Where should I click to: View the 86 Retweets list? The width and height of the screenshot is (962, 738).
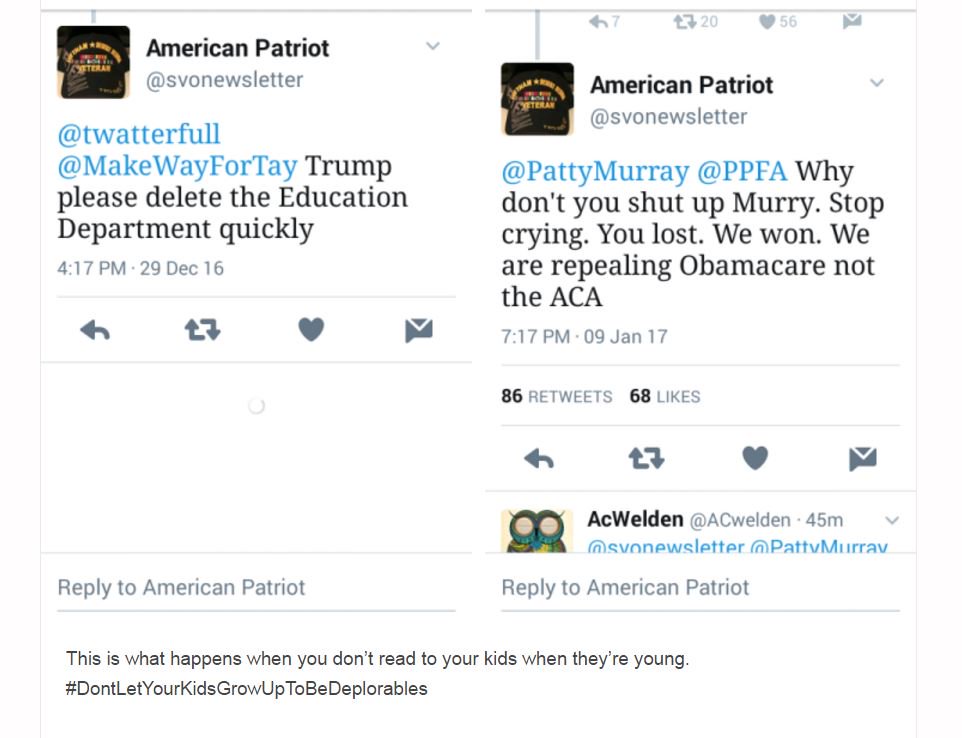pyautogui.click(x=556, y=396)
